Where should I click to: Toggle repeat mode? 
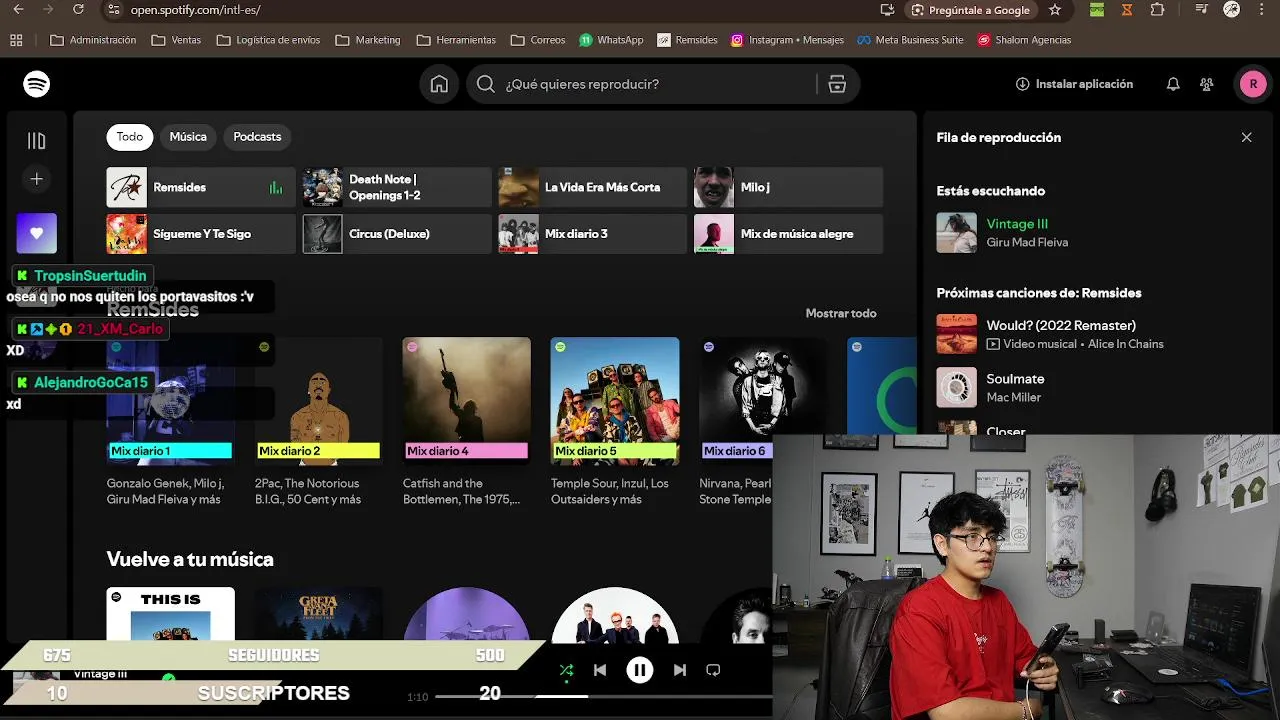click(x=713, y=670)
